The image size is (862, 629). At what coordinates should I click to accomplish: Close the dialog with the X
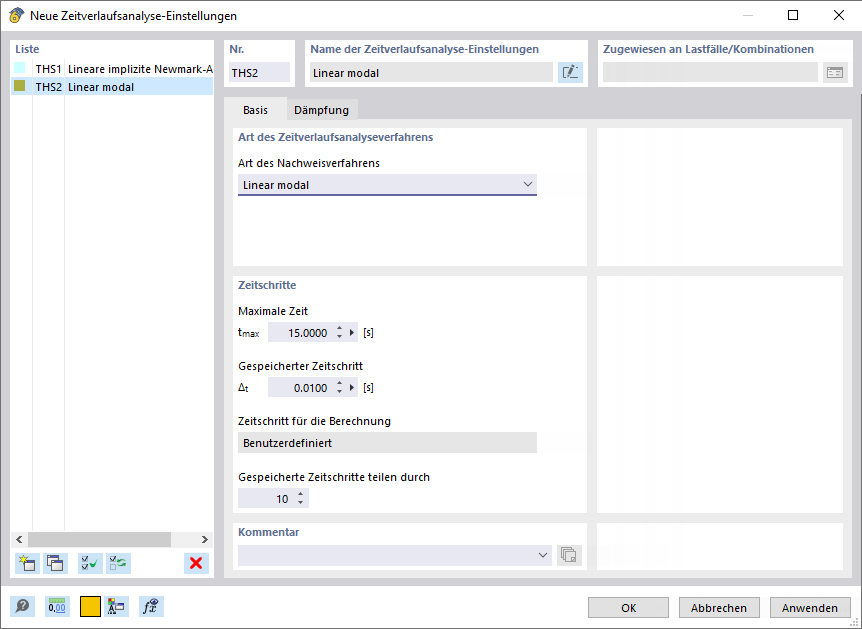click(x=839, y=15)
